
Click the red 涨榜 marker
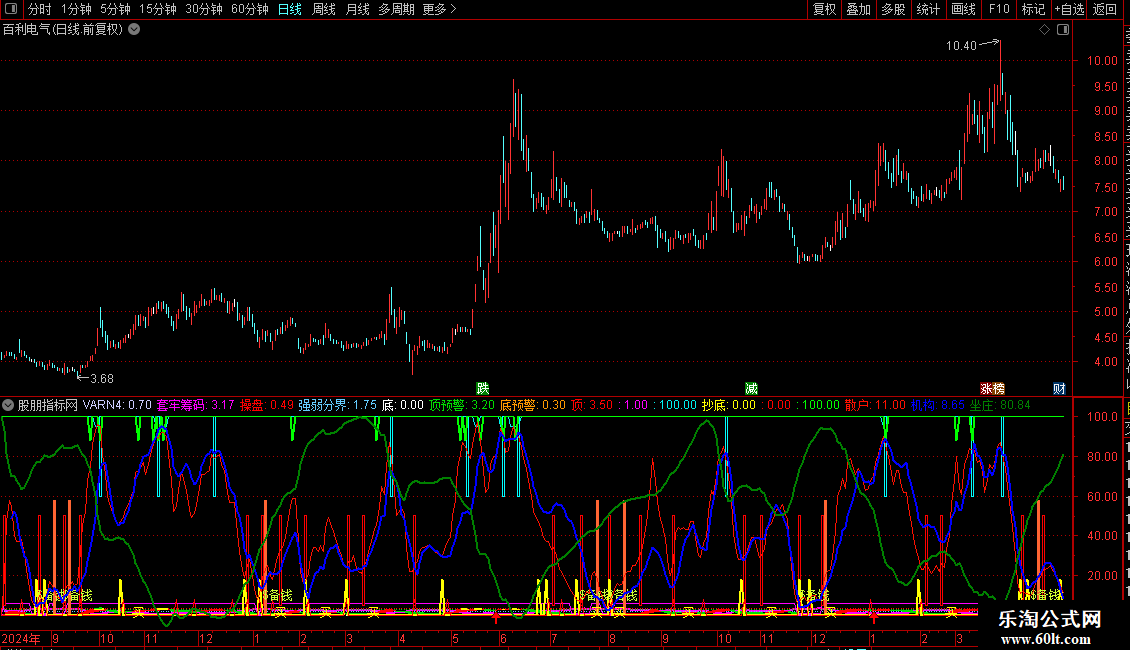[992, 388]
